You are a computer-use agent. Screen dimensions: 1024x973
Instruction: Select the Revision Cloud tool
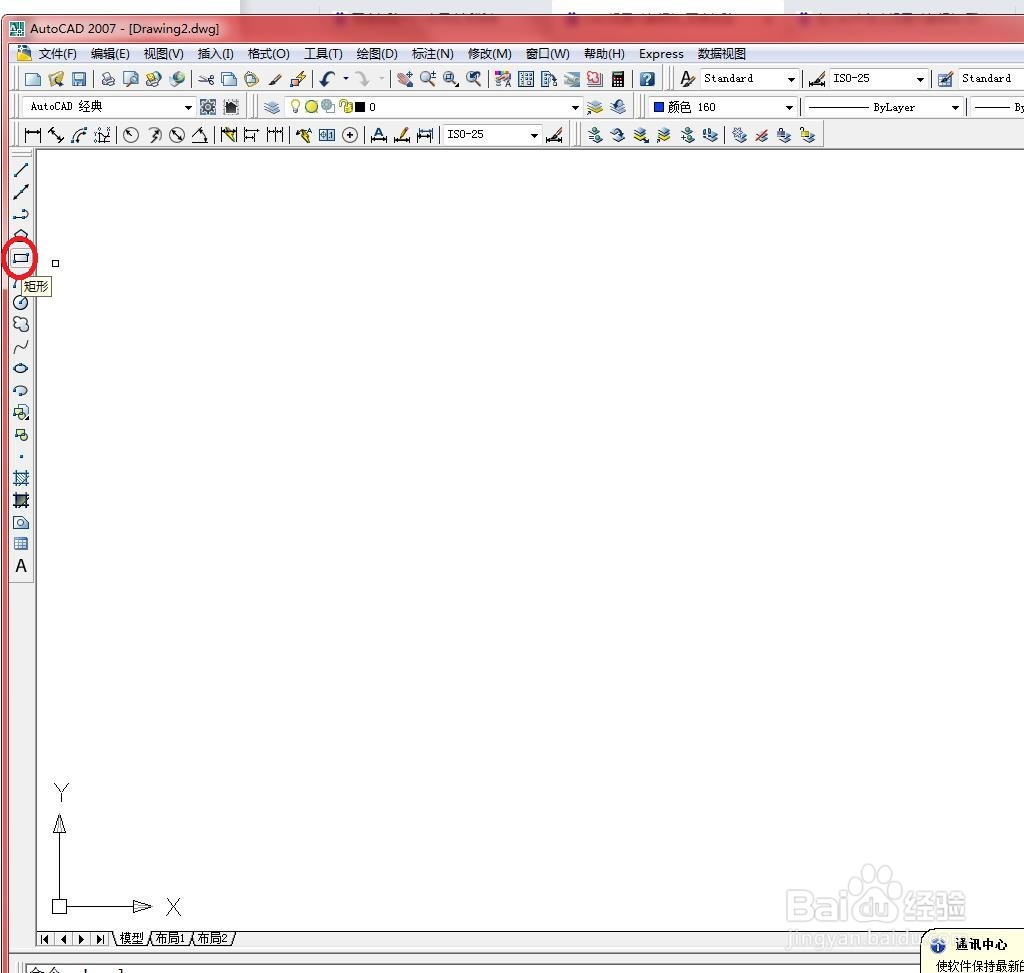tap(21, 325)
